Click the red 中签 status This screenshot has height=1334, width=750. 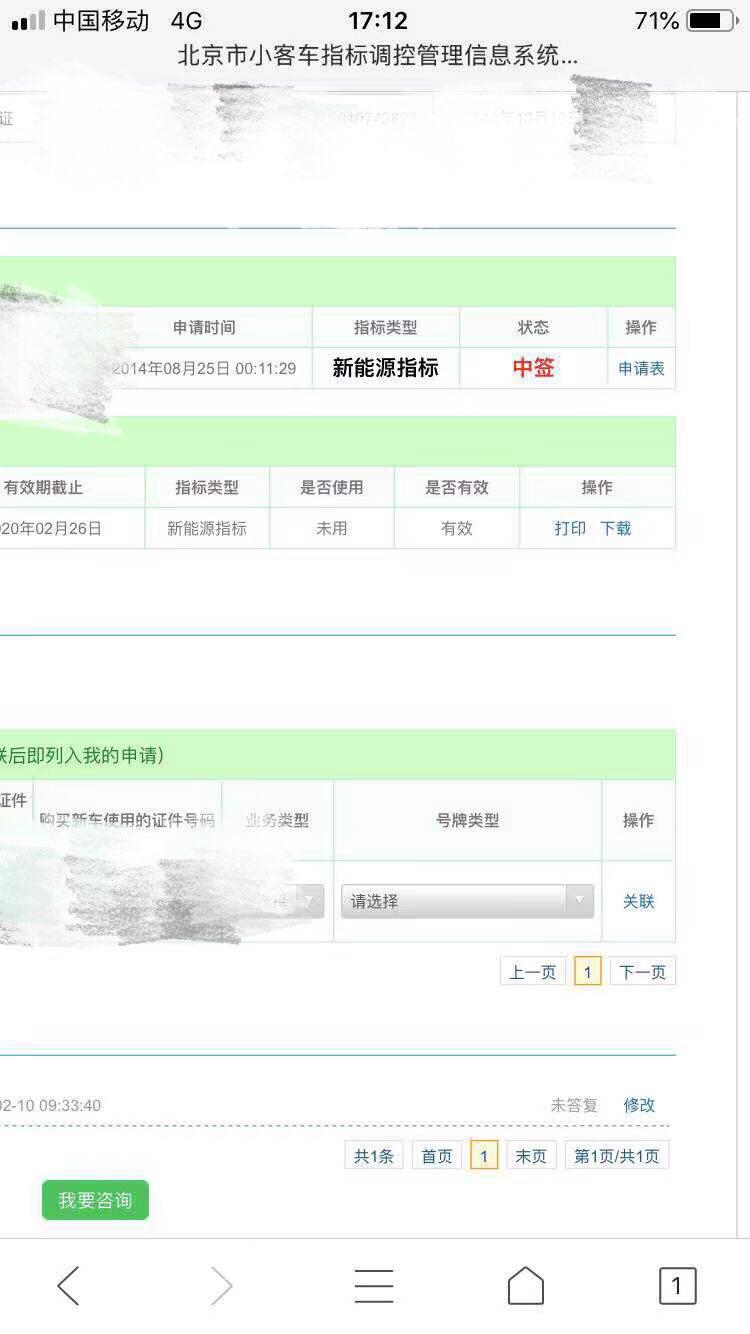[534, 368]
